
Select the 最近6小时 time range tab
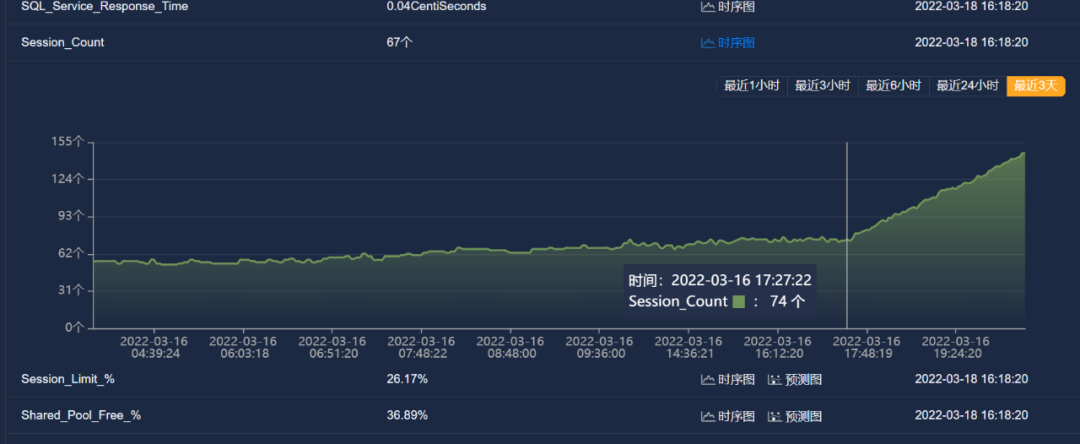point(893,86)
